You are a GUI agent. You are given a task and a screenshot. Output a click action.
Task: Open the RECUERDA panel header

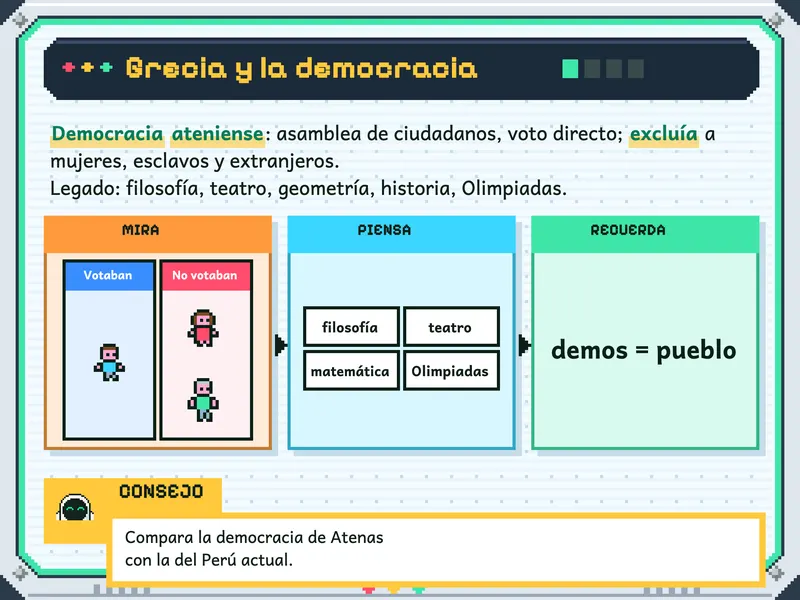pyautogui.click(x=645, y=234)
